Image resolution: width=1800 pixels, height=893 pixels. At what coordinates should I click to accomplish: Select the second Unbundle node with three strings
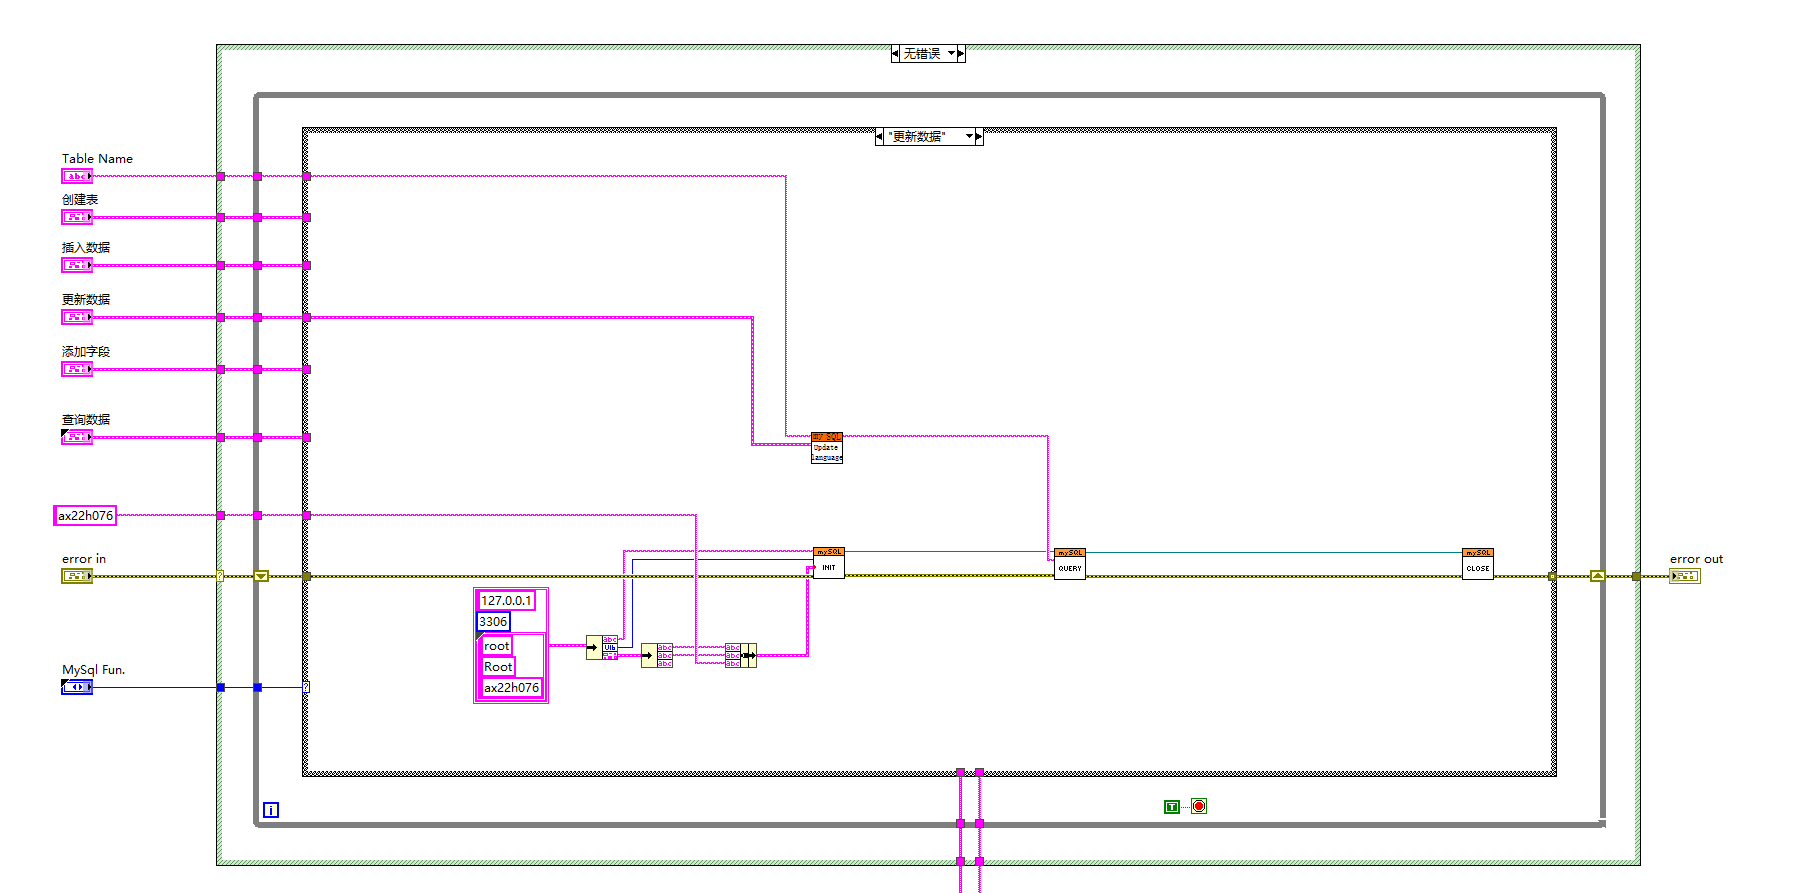(x=657, y=656)
